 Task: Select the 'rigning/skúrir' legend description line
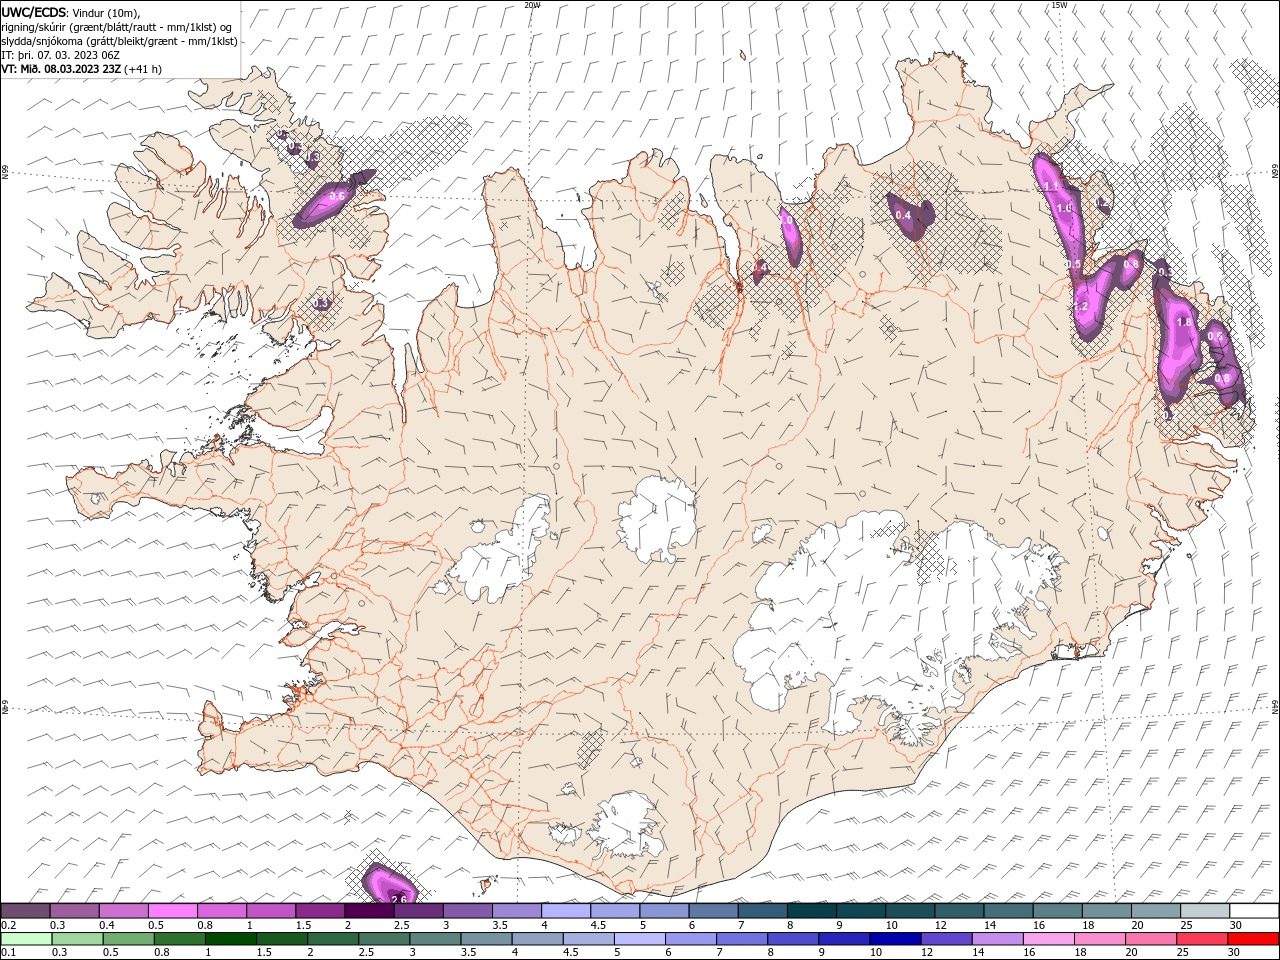click(x=118, y=27)
